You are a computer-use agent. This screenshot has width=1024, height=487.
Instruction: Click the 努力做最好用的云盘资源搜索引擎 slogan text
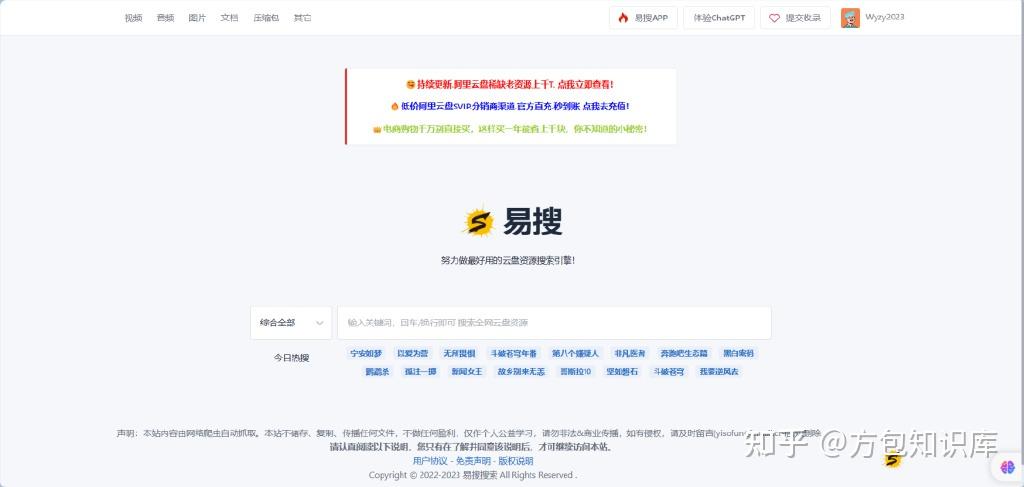(x=508, y=260)
